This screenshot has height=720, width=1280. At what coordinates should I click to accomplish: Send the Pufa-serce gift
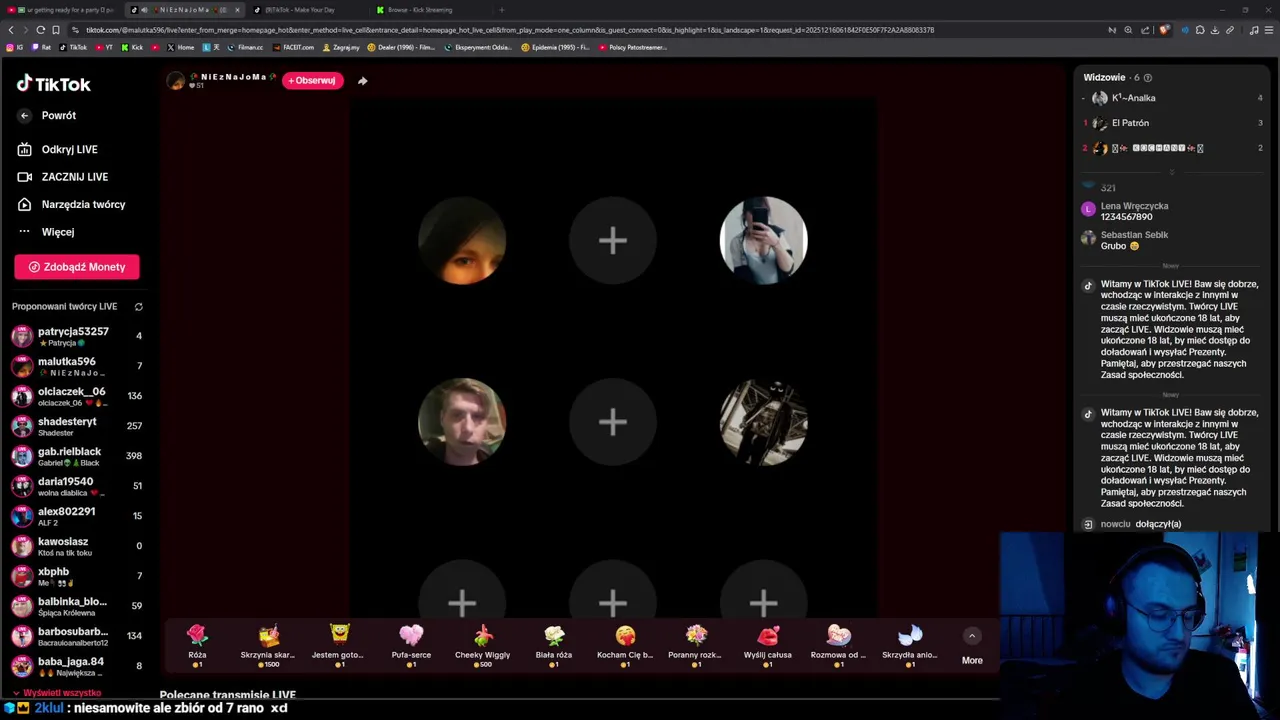[411, 645]
